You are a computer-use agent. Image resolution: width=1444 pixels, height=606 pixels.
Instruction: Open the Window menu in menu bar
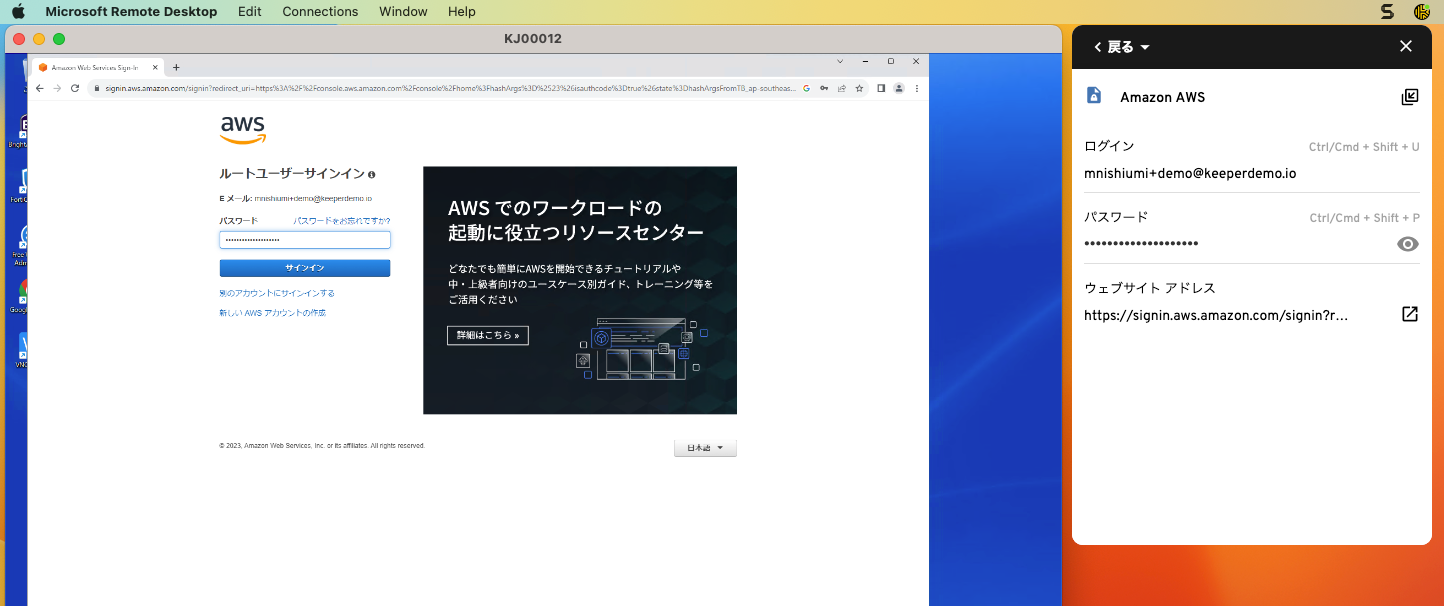[403, 12]
